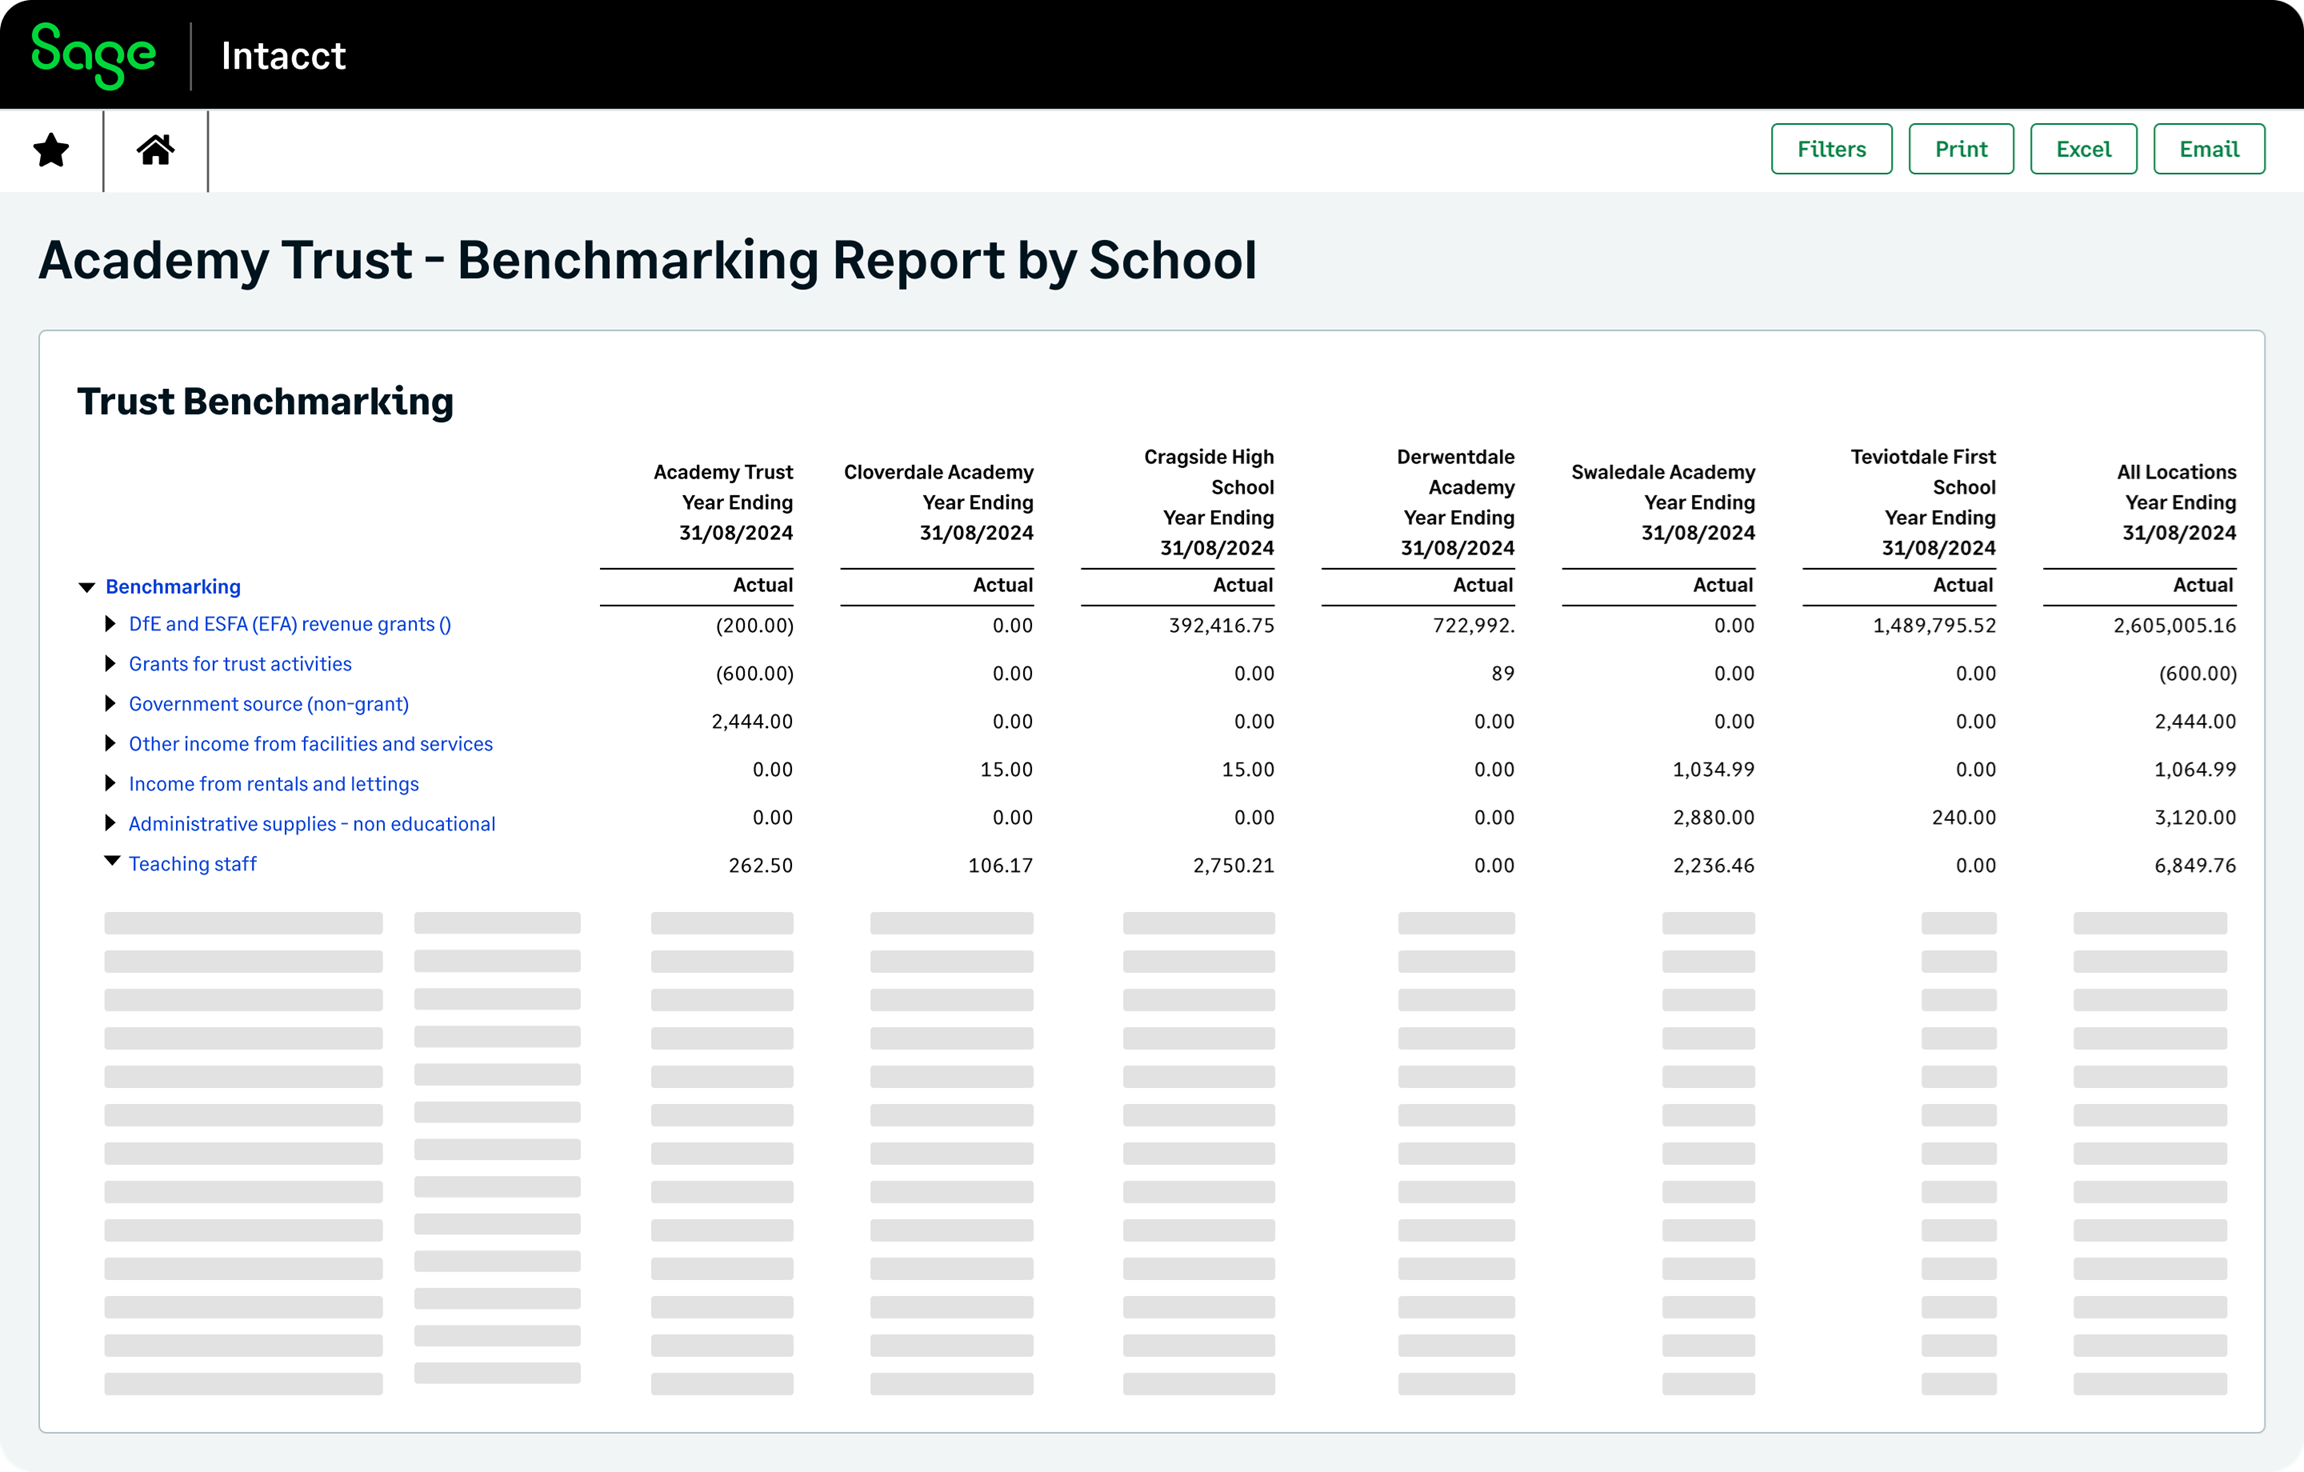
Task: Open the Other income from facilities link
Action: pyautogui.click(x=310, y=743)
